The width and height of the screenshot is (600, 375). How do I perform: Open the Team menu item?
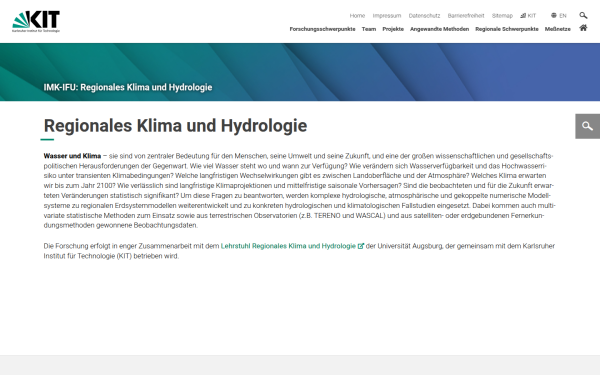tap(369, 29)
